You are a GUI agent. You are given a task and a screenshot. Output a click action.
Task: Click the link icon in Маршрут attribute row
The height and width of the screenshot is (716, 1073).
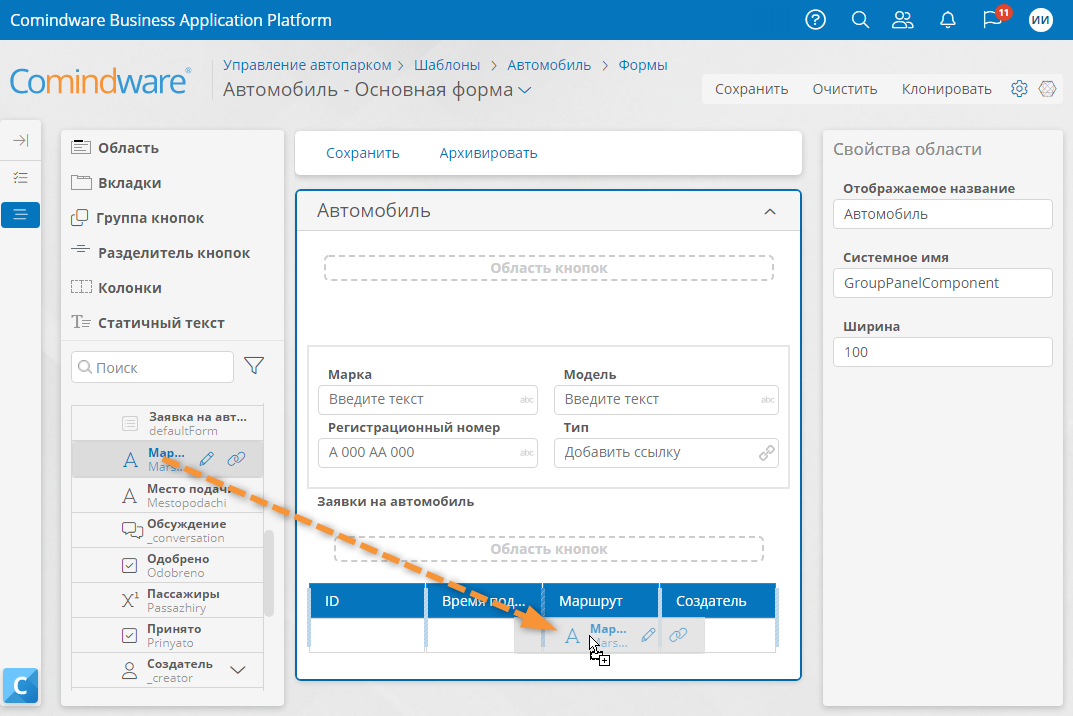point(236,459)
